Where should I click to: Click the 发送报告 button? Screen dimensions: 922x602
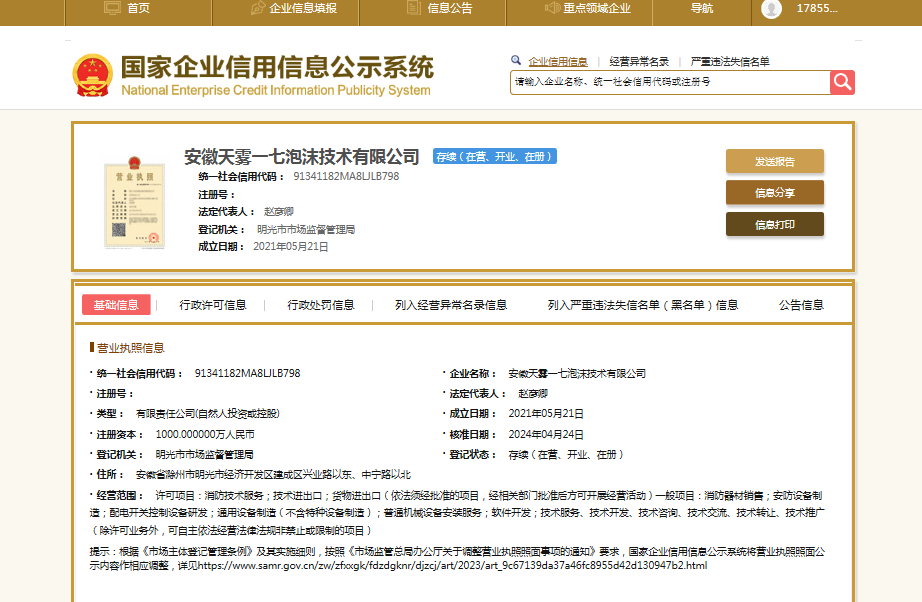pos(774,161)
